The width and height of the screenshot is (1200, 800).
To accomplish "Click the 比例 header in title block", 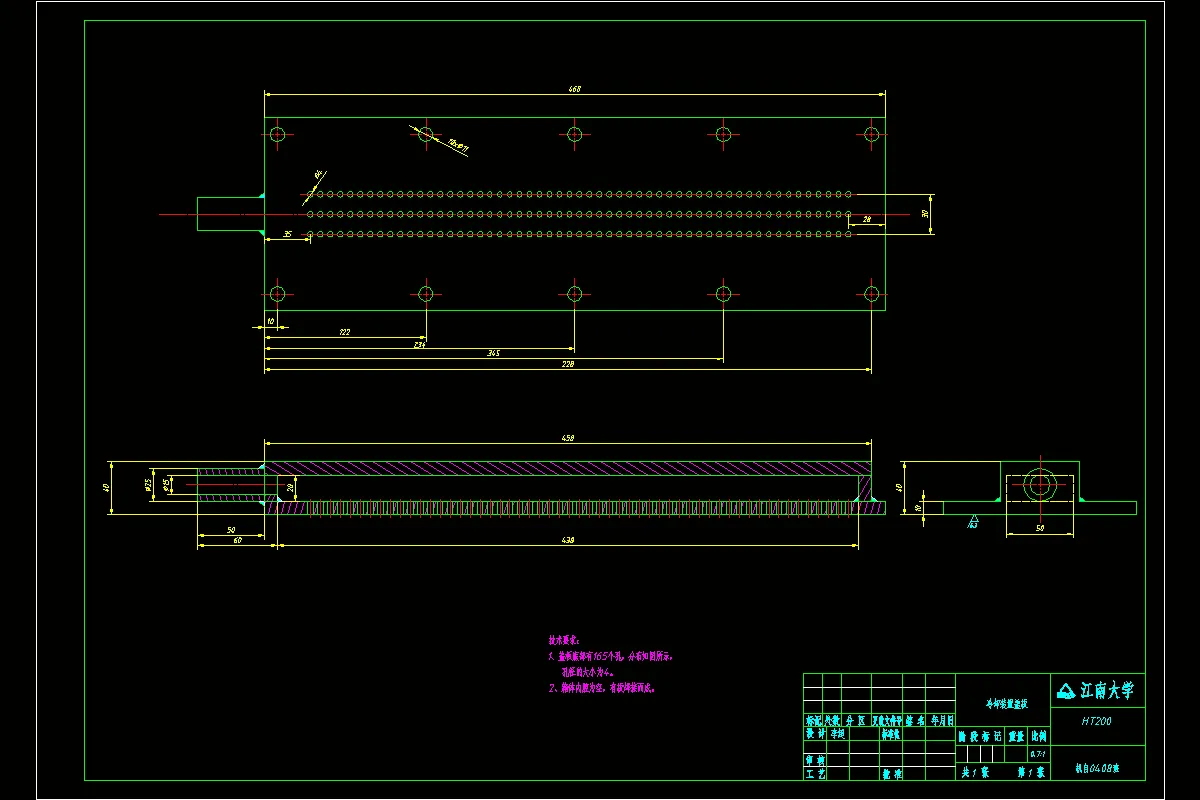I will click(1039, 735).
